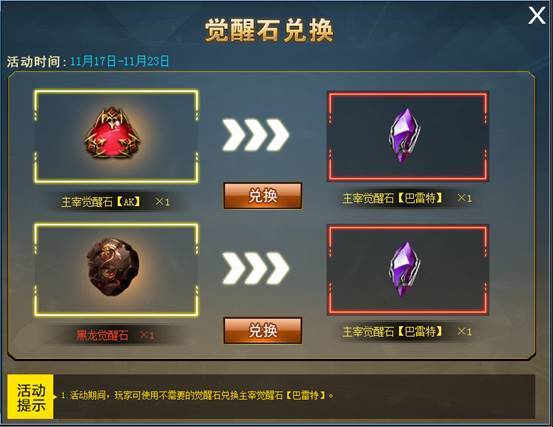This screenshot has width=553, height=427.
Task: Click the bottom 主宰觉醒石【巴雷特】×1 label
Action: click(407, 331)
